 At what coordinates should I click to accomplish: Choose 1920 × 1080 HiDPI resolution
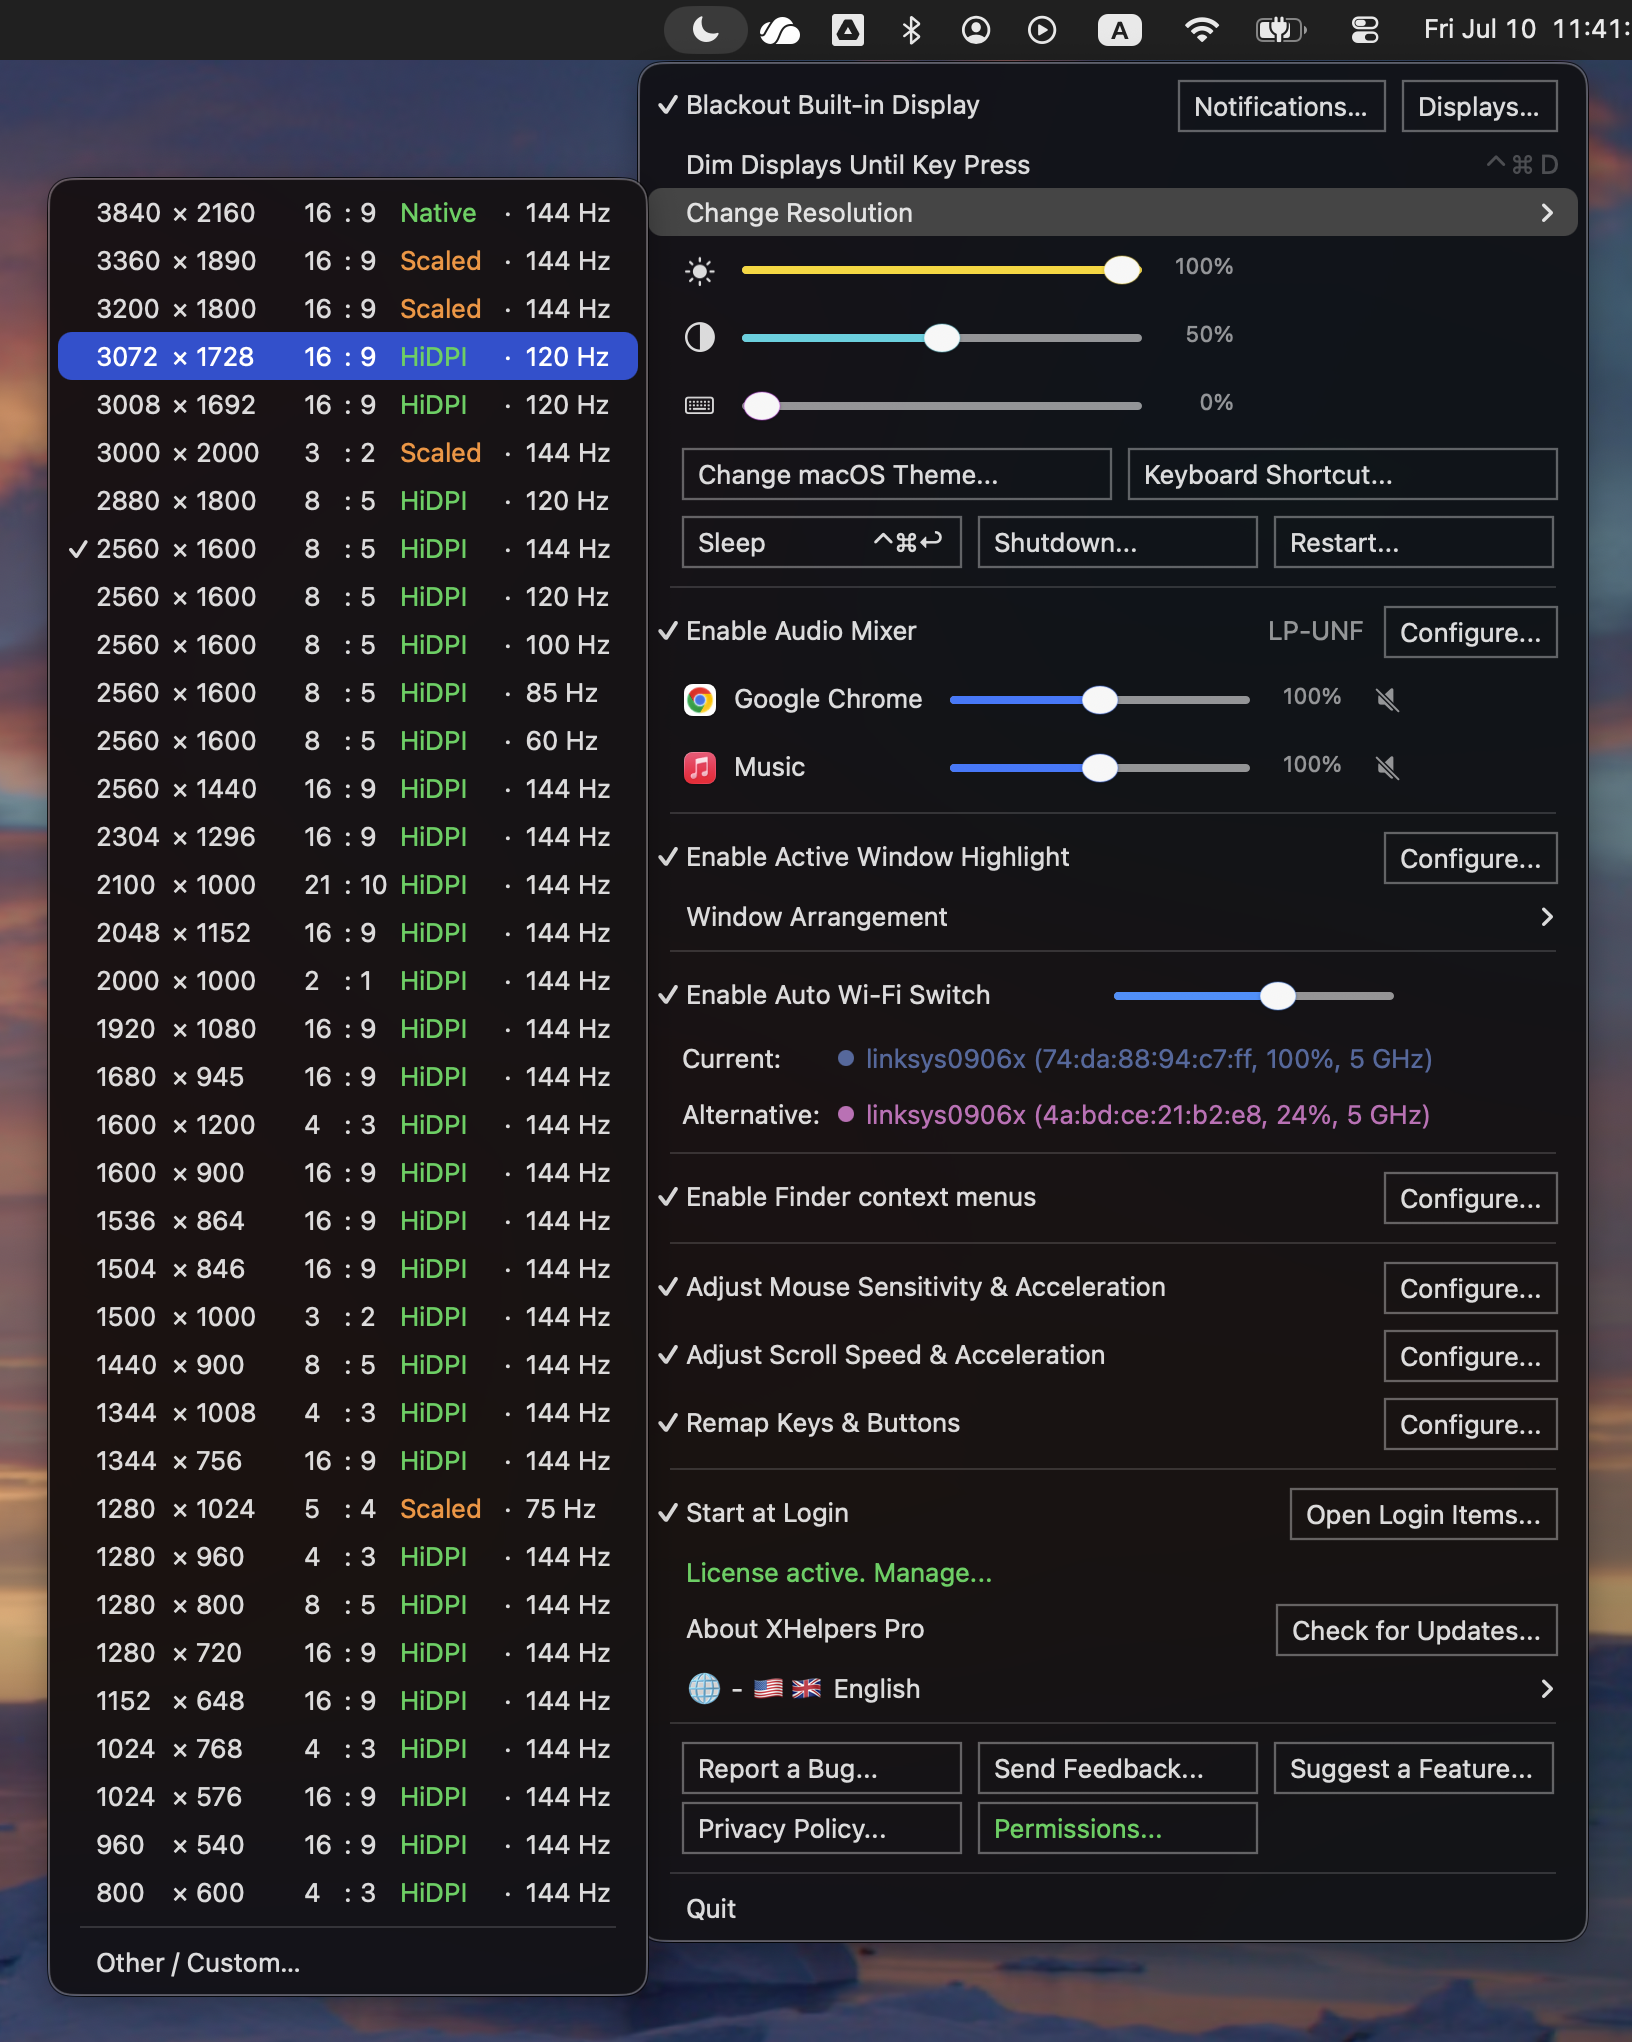(348, 1029)
